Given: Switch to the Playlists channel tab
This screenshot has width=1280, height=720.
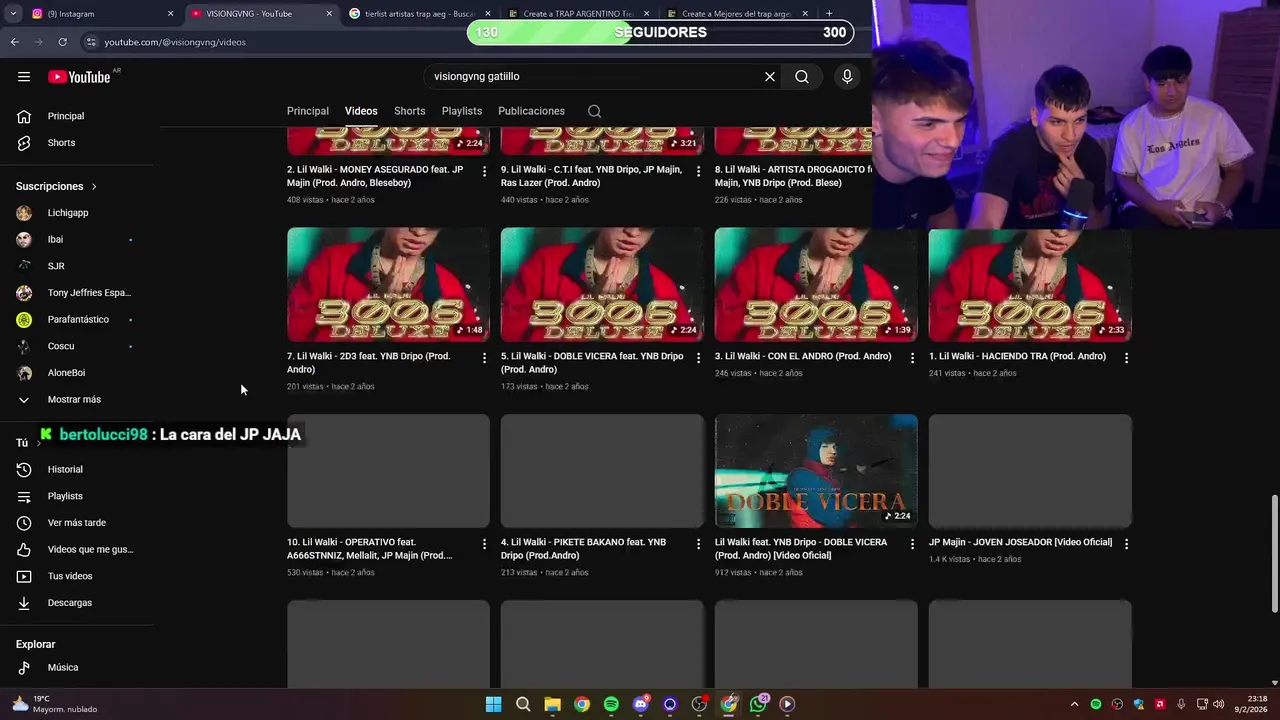Looking at the screenshot, I should (462, 111).
